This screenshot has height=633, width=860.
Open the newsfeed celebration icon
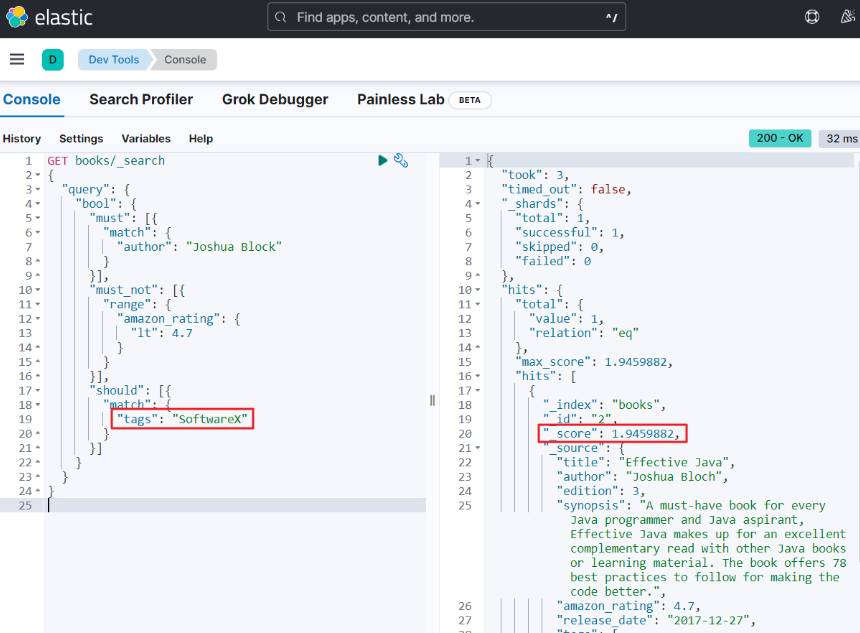coord(848,17)
